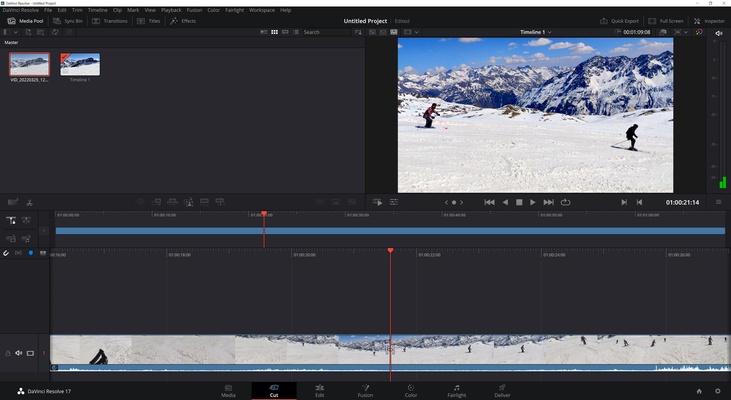Screen dimensions: 731x400
Task: Open the Timeline 1 viewer dropdown
Action: click(x=536, y=32)
